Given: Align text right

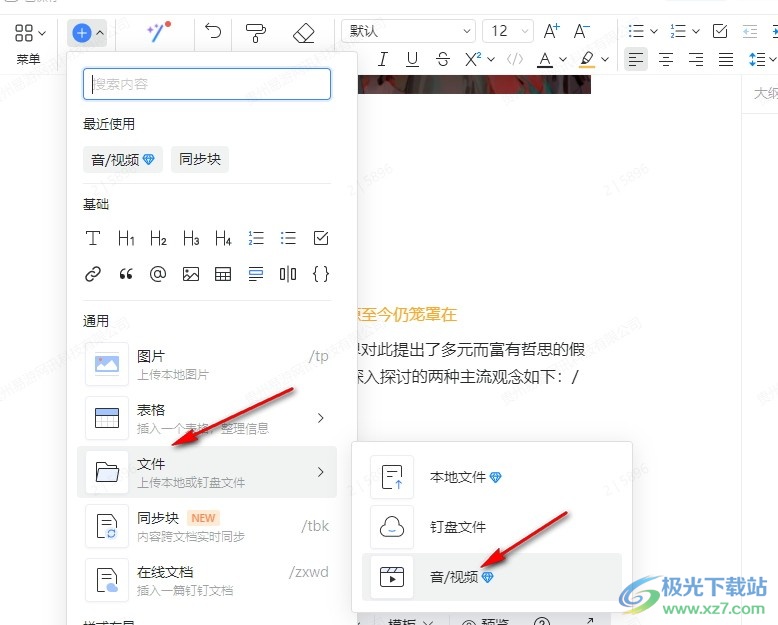Looking at the screenshot, I should coord(696,60).
